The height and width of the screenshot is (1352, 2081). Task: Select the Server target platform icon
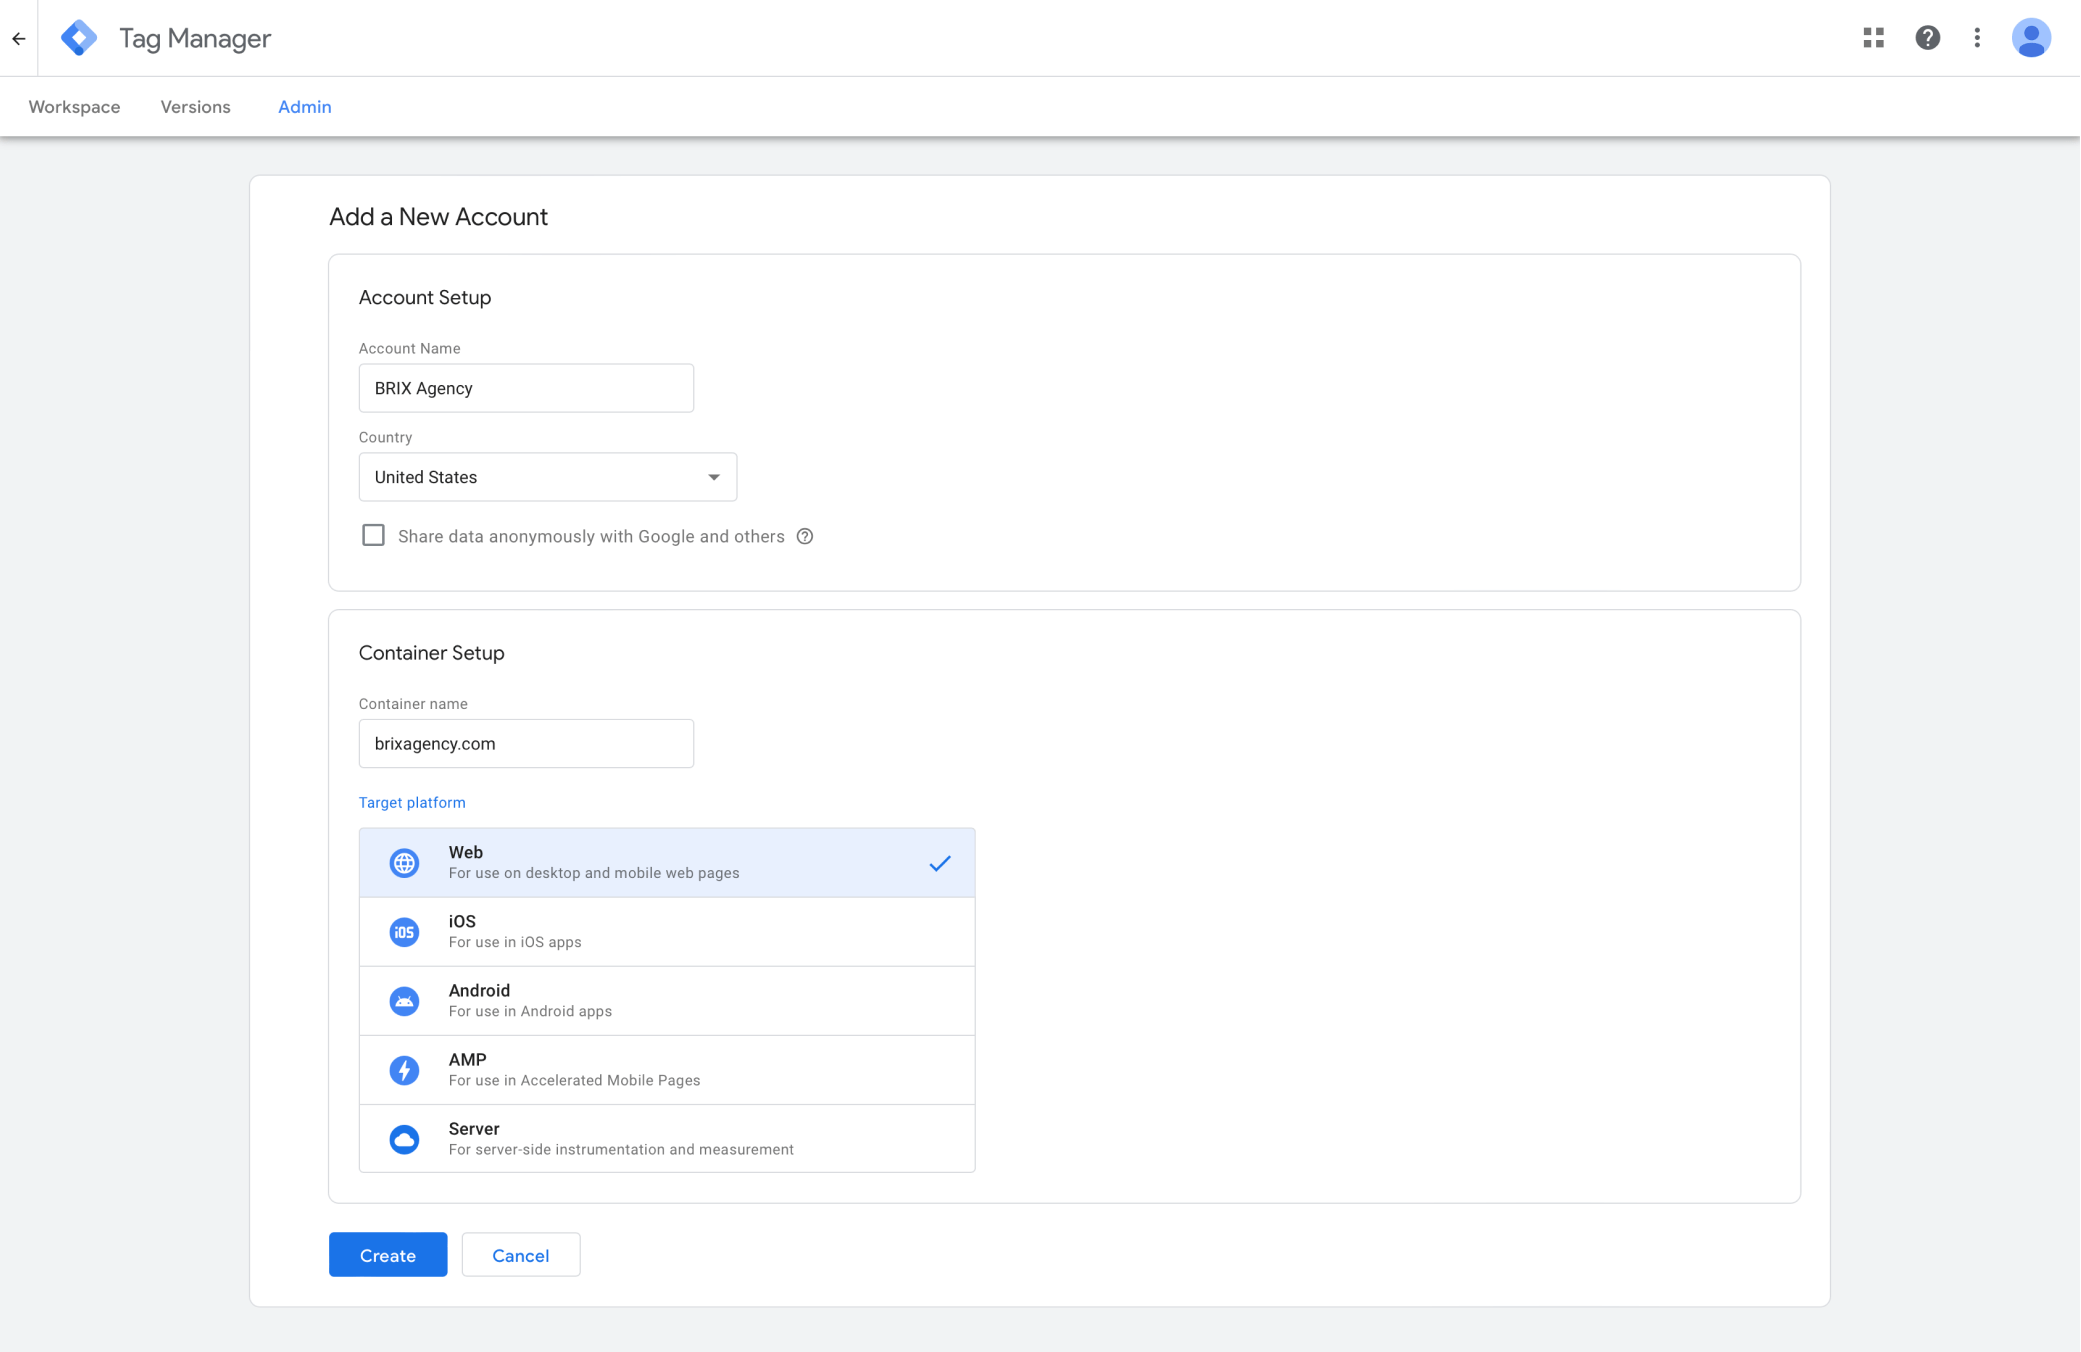click(x=405, y=1137)
